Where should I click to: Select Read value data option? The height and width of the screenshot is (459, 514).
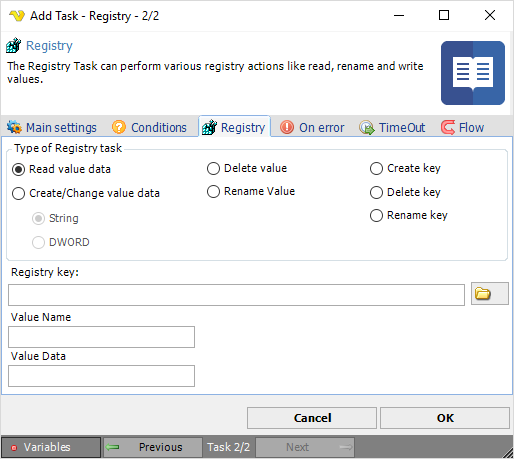click(61, 169)
